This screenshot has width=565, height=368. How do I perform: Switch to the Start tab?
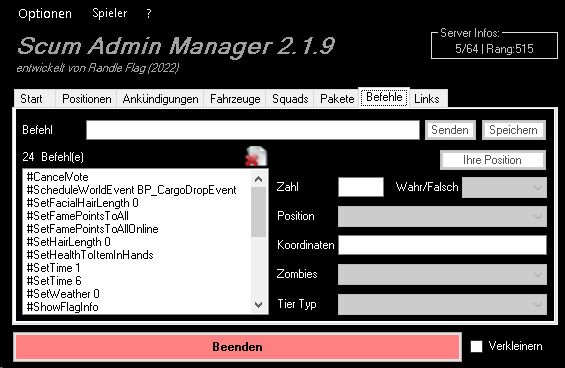(34, 99)
